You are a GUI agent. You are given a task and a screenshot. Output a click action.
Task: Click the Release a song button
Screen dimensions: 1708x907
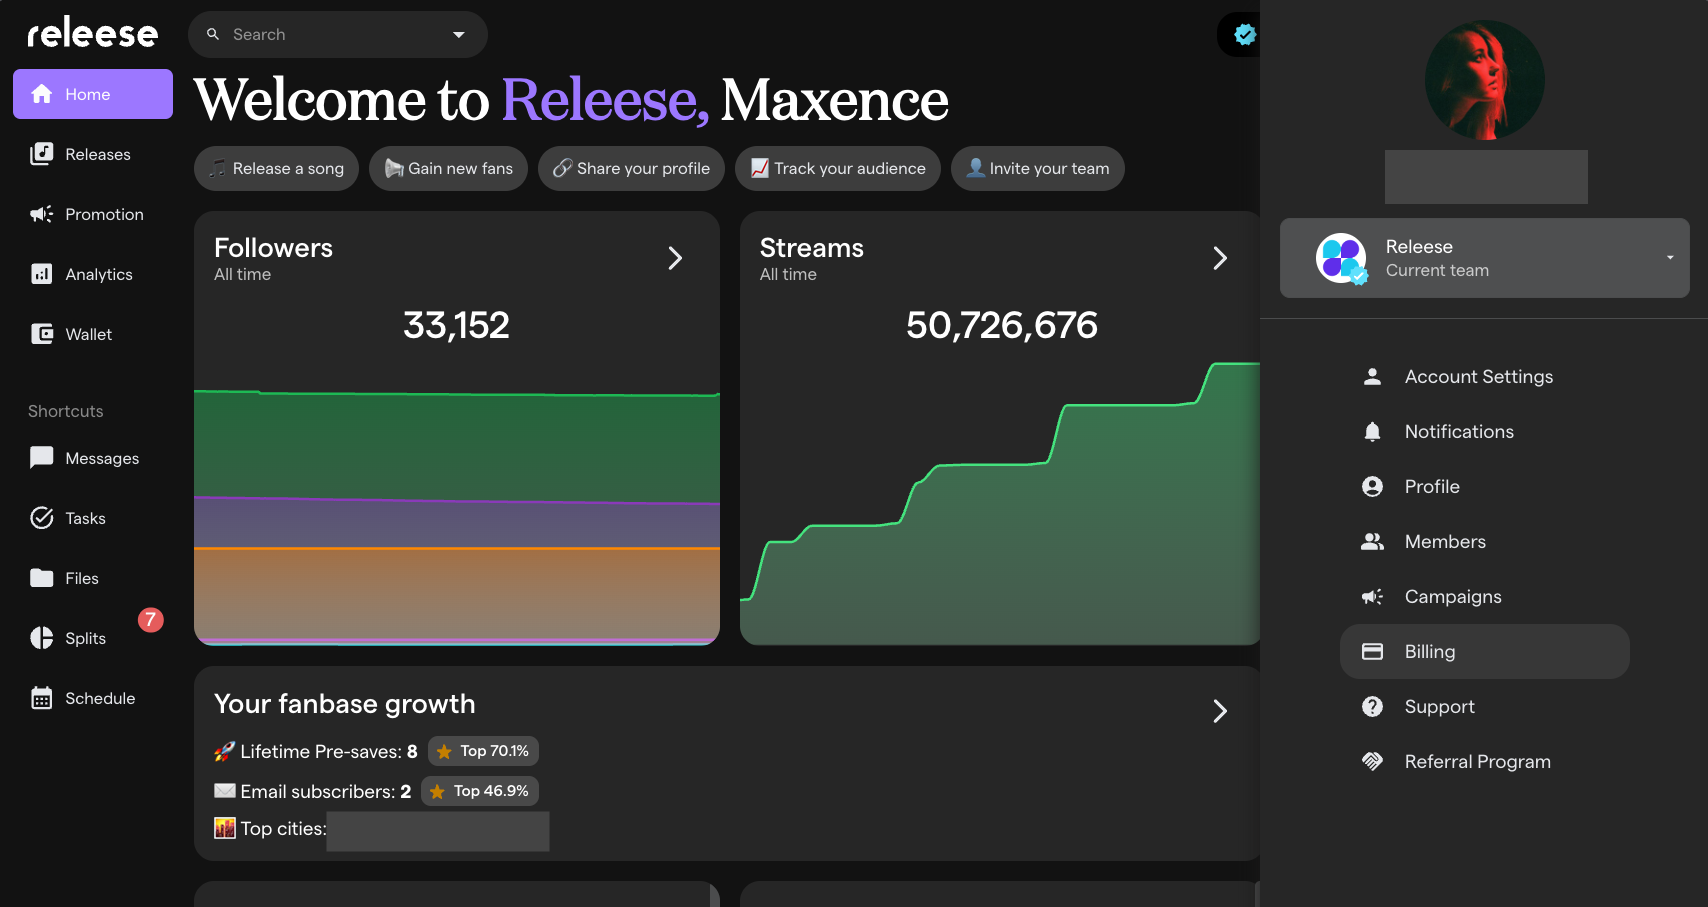click(x=276, y=169)
